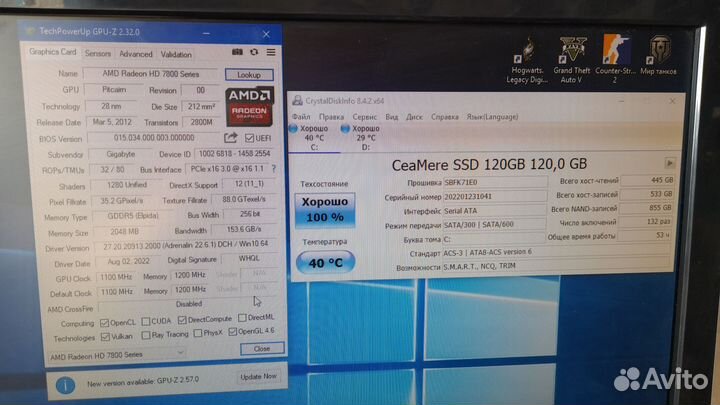Switch to the Graphics Card tab

52,52
